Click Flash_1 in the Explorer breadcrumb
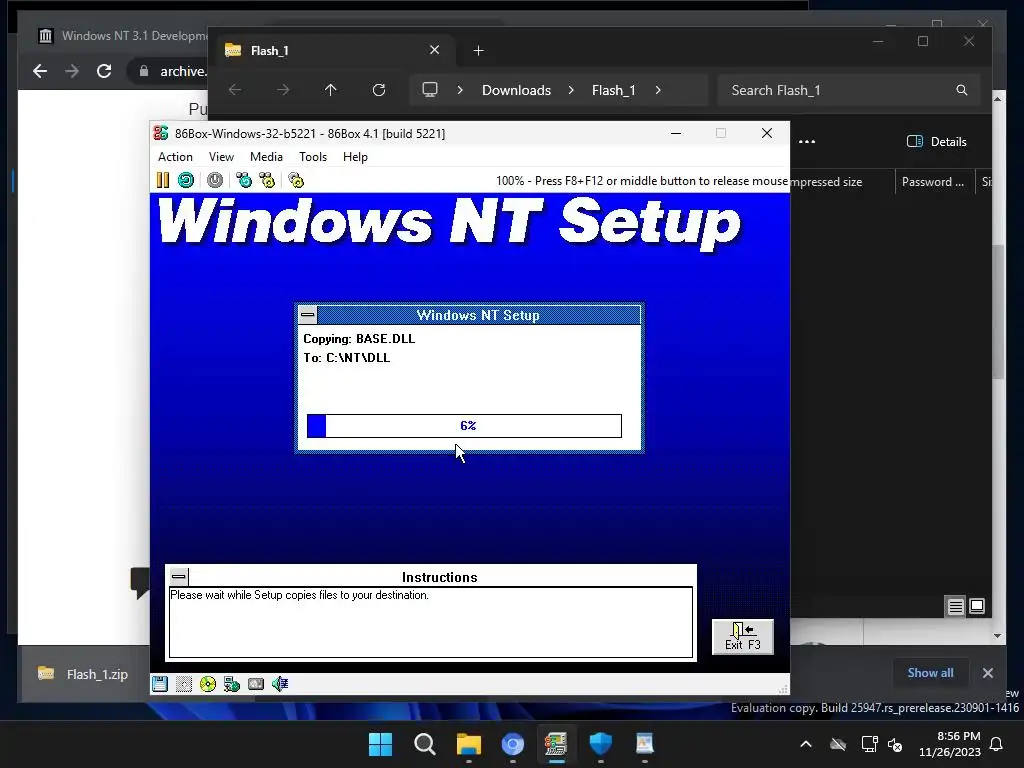The image size is (1024, 768). click(x=614, y=90)
